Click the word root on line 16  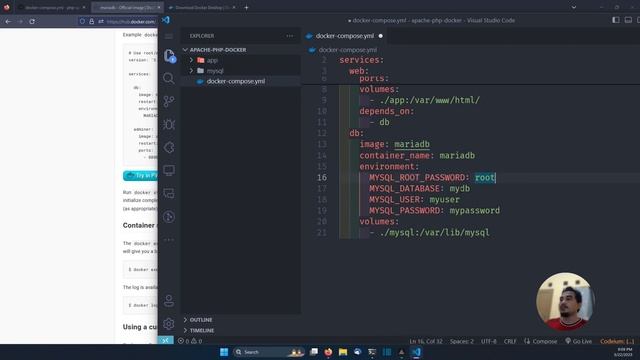coord(485,178)
